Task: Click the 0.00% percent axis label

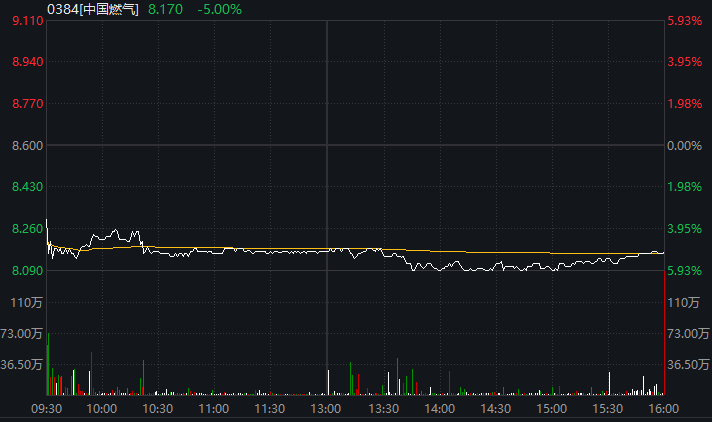Action: pos(685,146)
